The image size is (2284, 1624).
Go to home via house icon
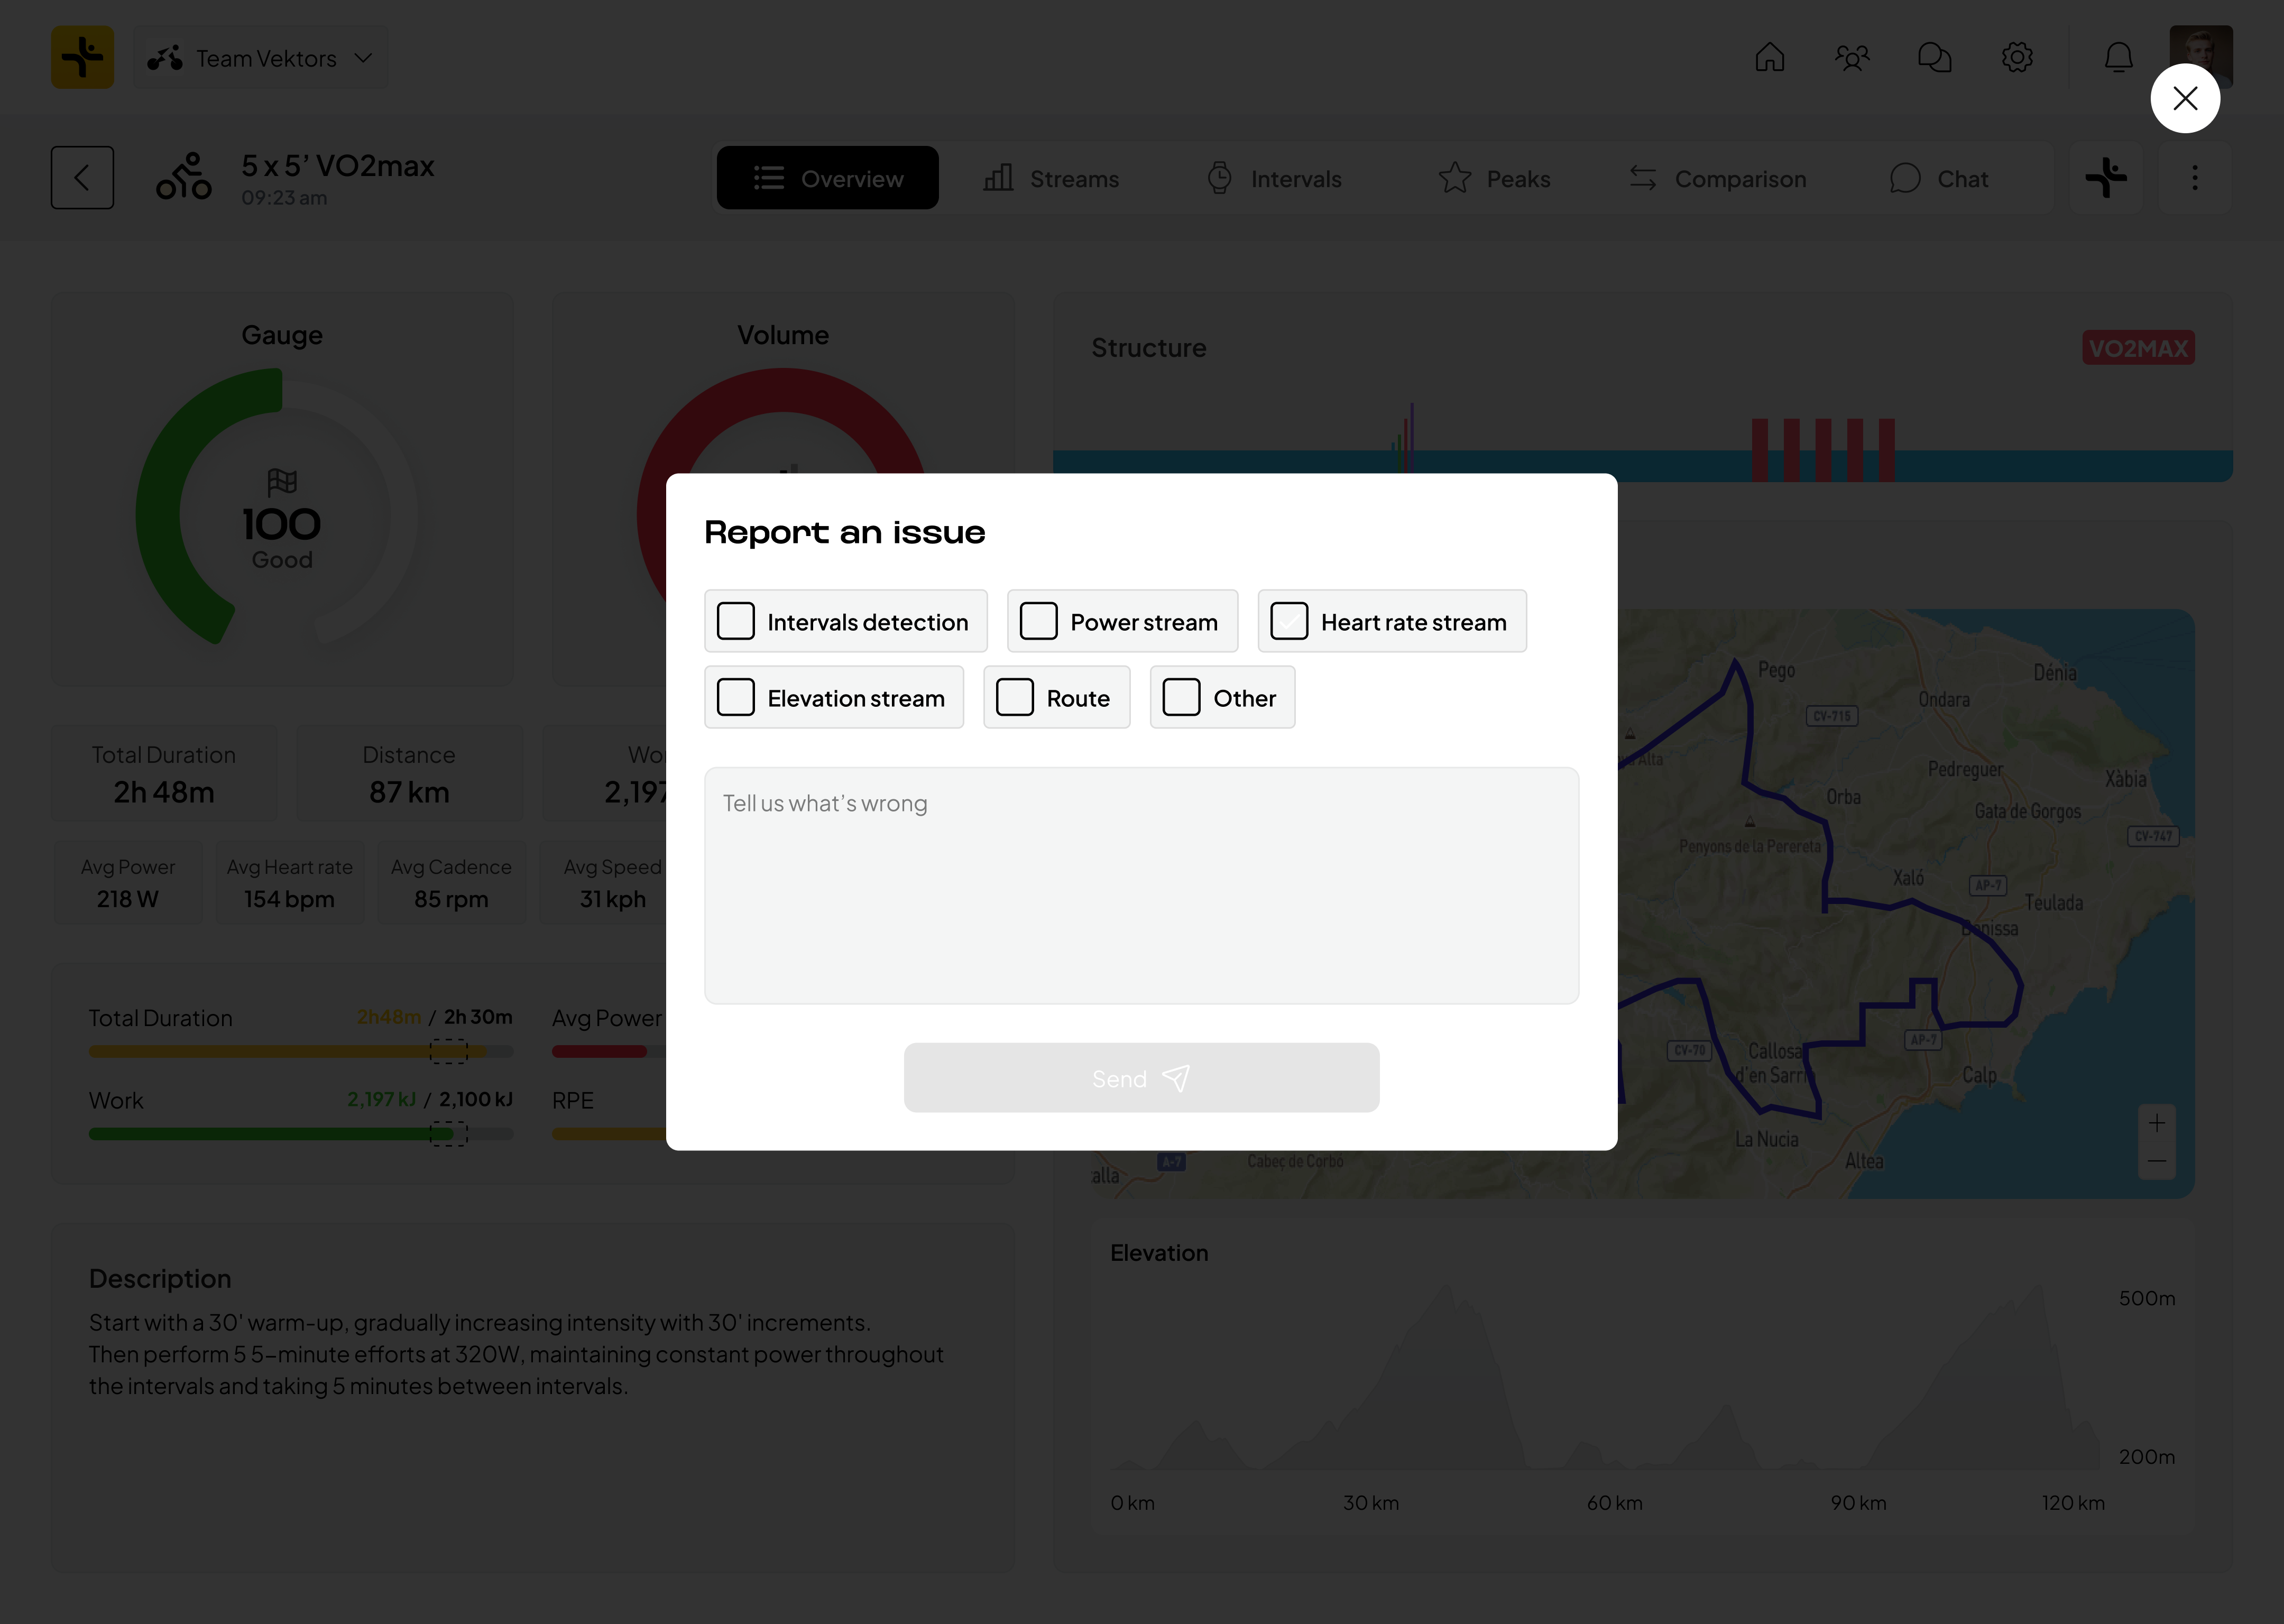1769,57
